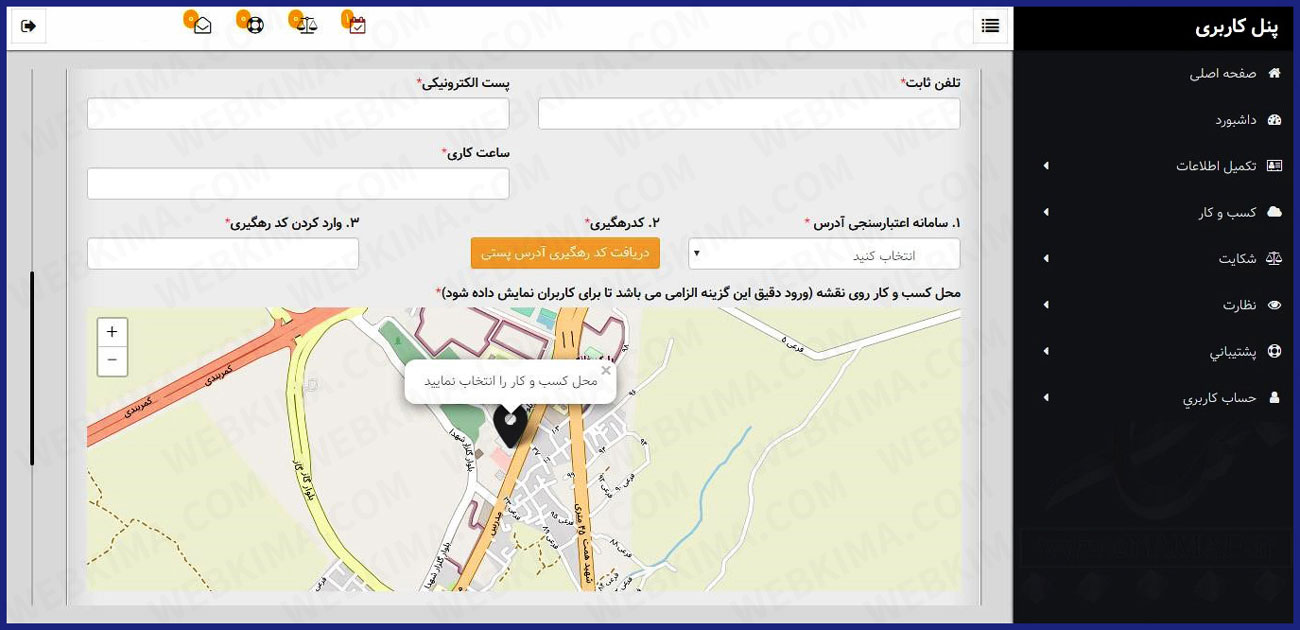Focus the ساعت کاری input field
Viewport: 1300px width, 630px height.
click(x=298, y=184)
